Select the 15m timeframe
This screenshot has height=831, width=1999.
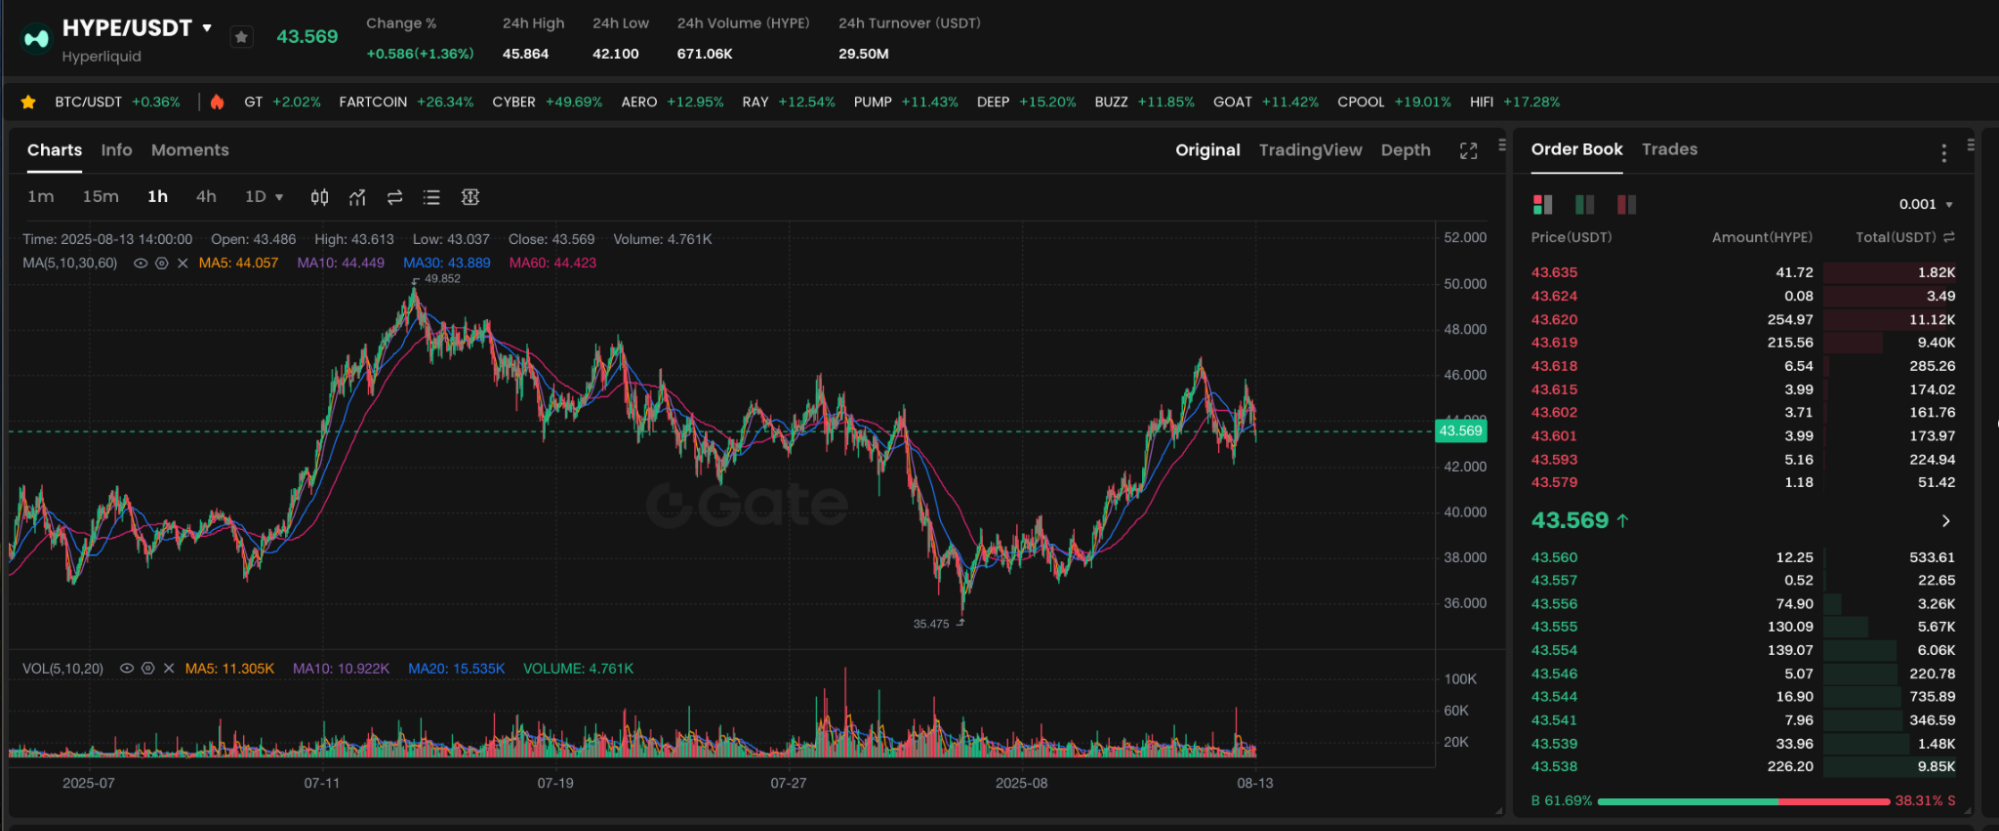(x=100, y=197)
